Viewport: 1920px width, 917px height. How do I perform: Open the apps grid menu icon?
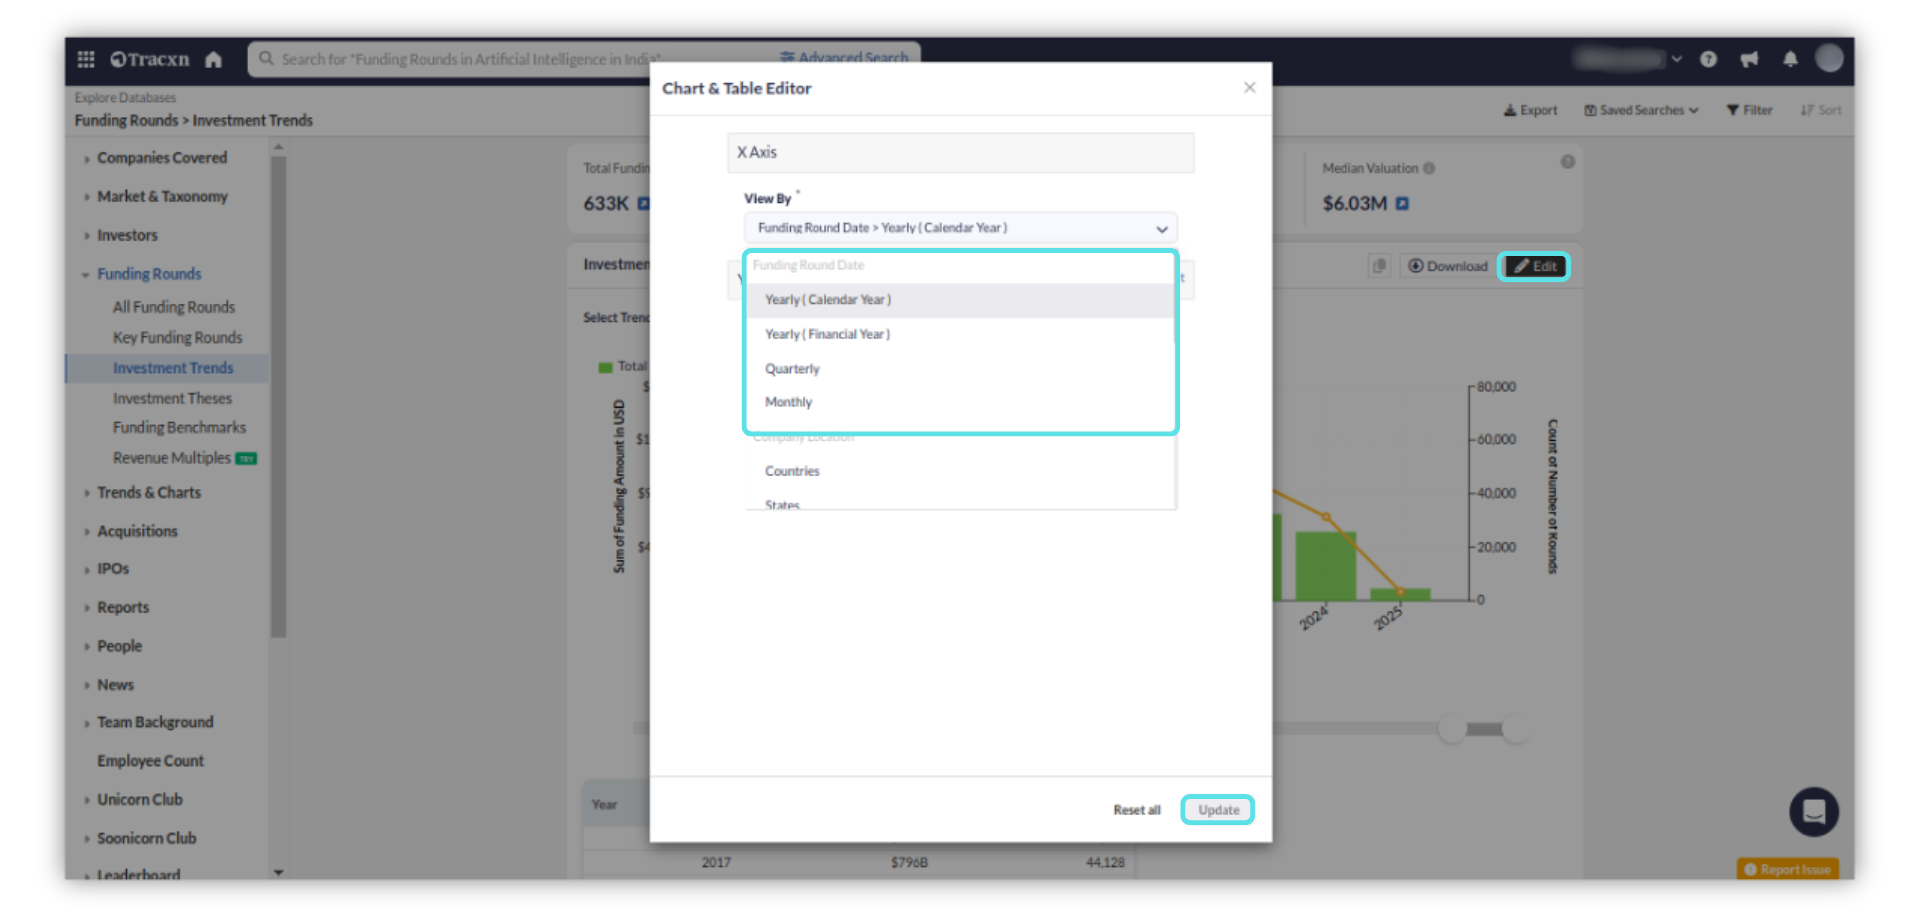coord(86,59)
